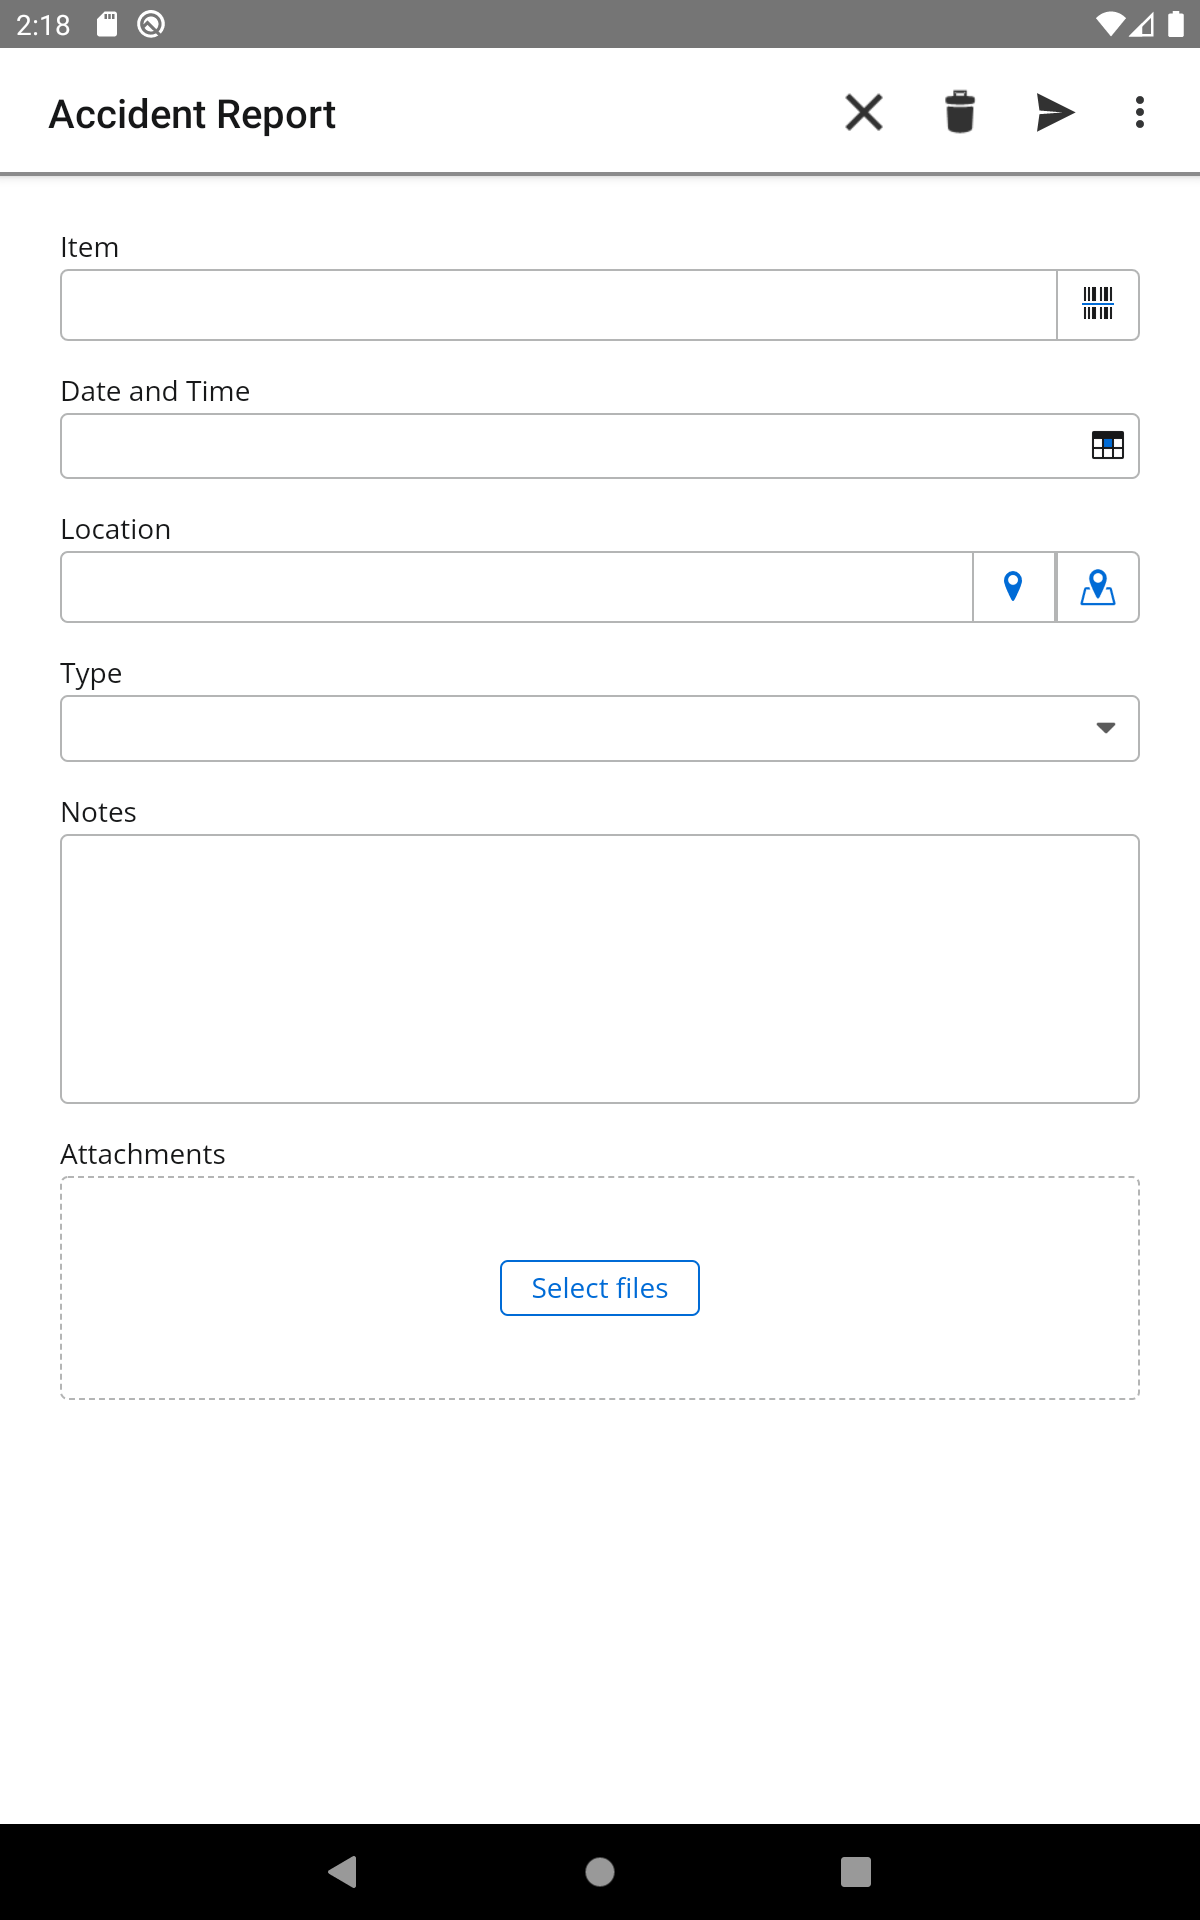Use current location pin icon

pos(1013,587)
